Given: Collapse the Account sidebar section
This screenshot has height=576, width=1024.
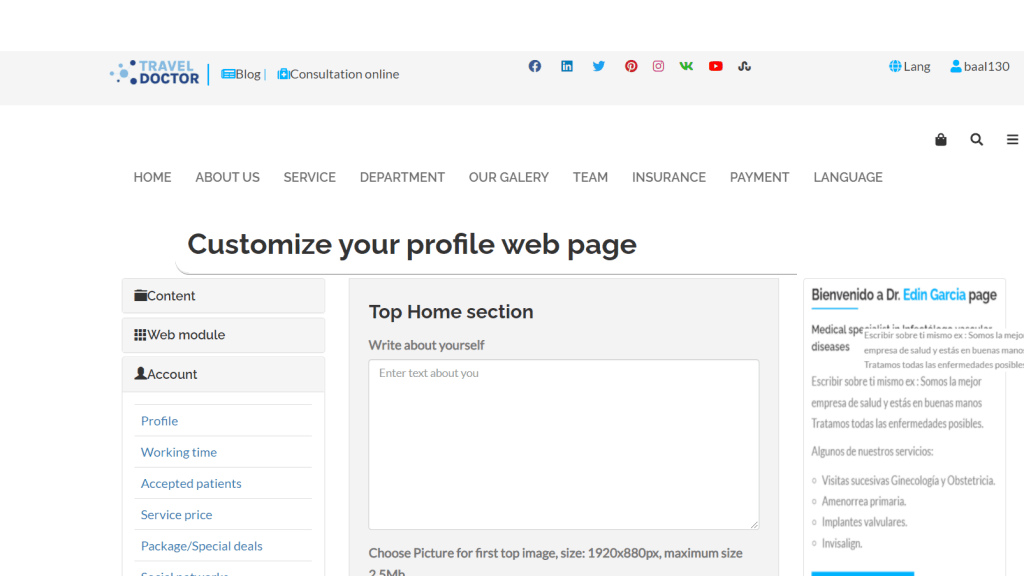Looking at the screenshot, I should [x=223, y=374].
